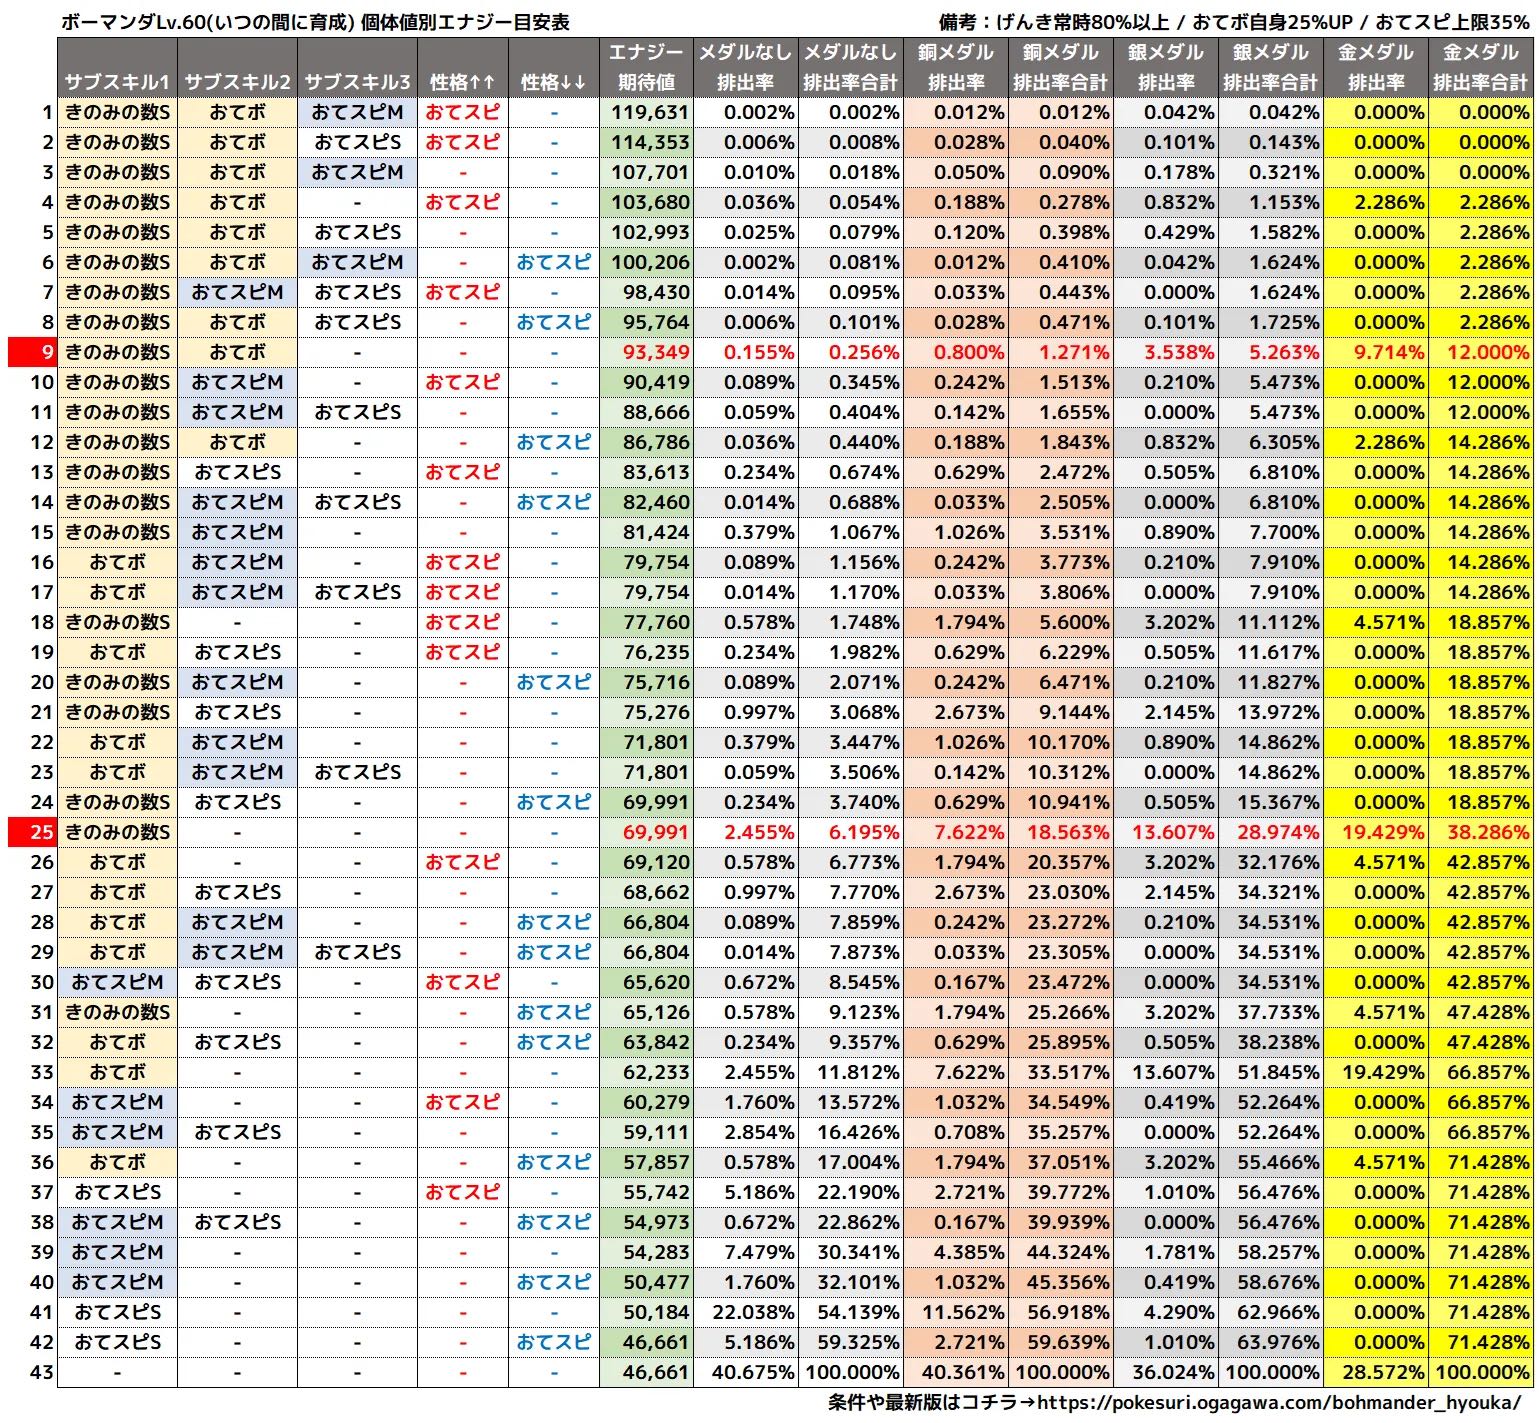
Task: Select row number 43 at the bottom
Action: click(41, 1372)
